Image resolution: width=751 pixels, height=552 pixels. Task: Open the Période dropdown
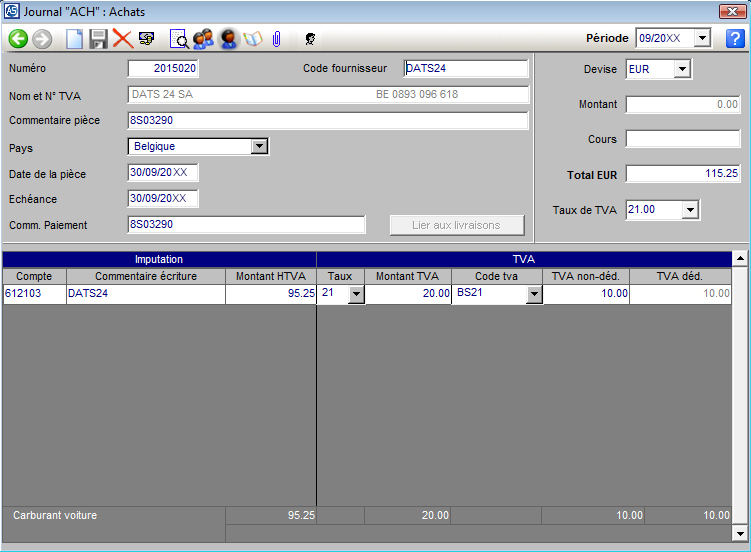pyautogui.click(x=701, y=39)
